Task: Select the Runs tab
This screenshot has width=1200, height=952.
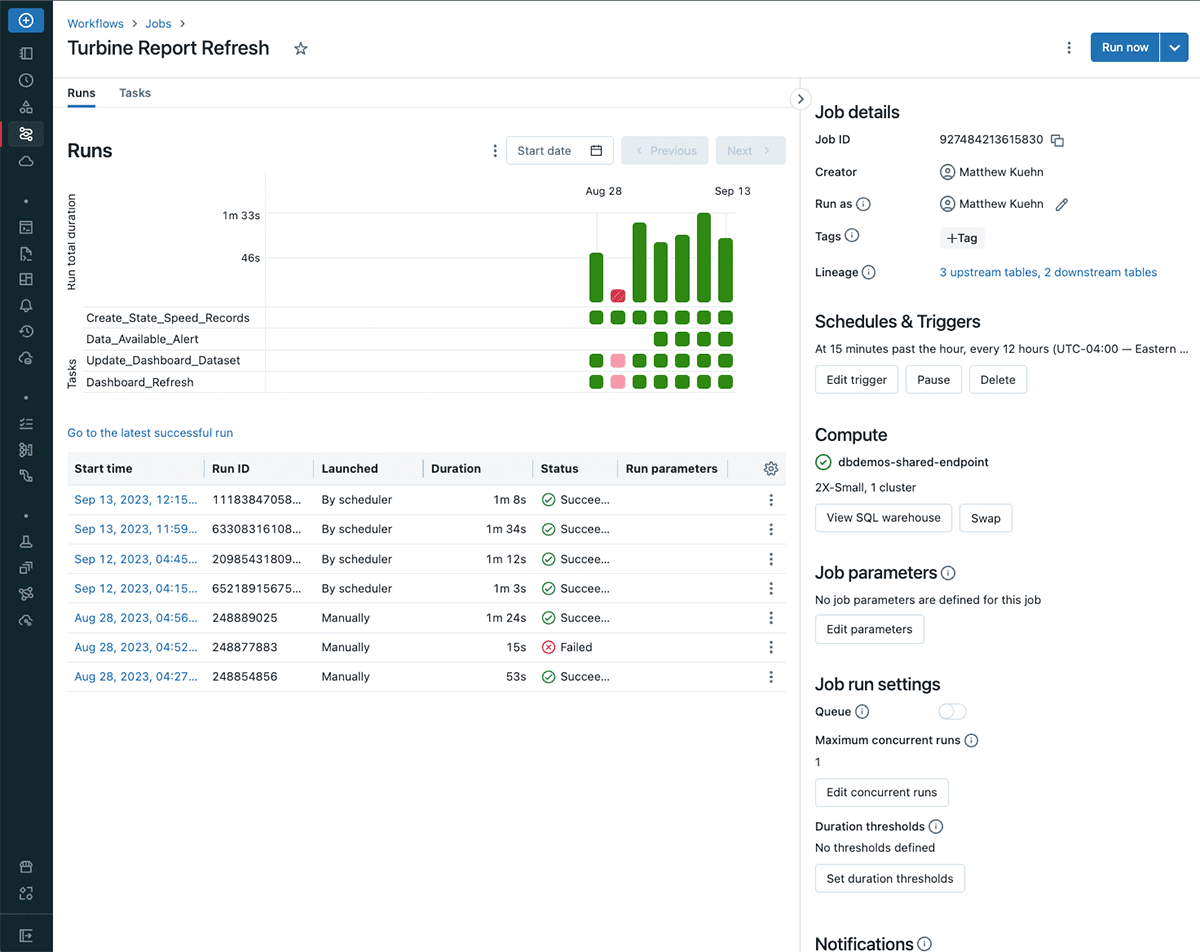Action: pos(81,93)
